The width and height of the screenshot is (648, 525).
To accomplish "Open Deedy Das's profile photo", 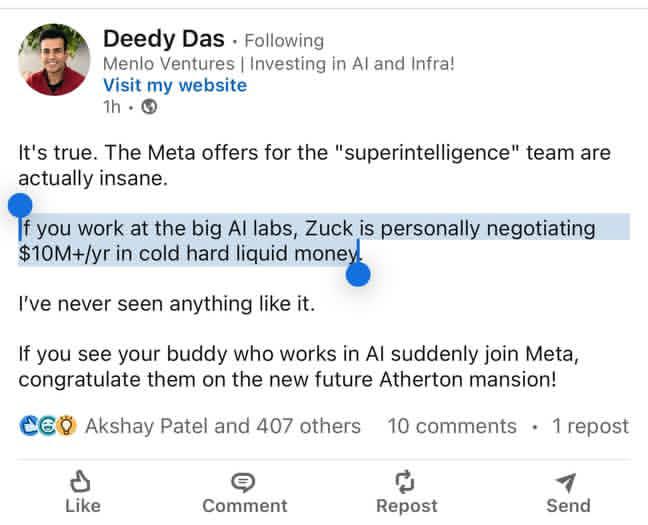I will tap(53, 60).
